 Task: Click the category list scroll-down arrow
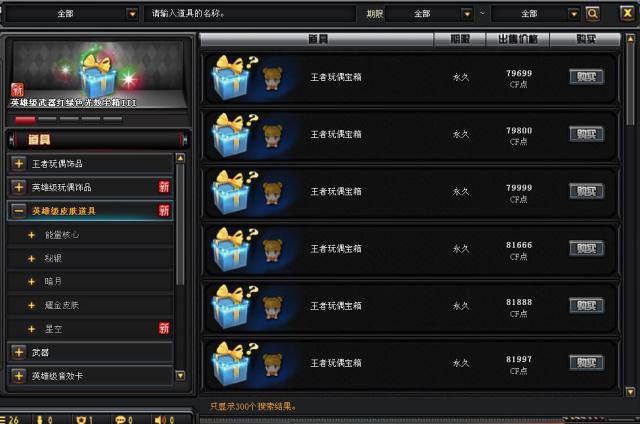click(180, 375)
